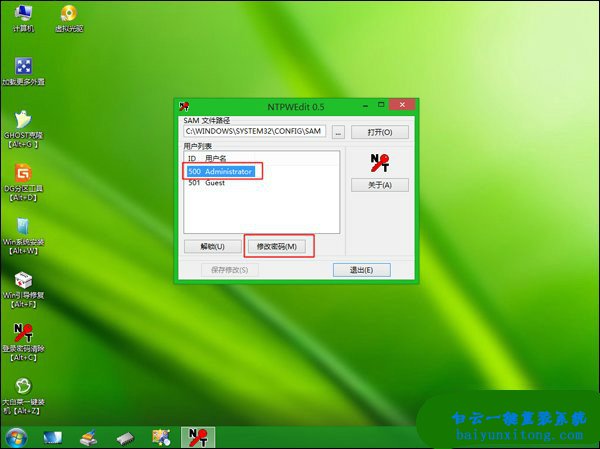Open the Windows Start orb
The width and height of the screenshot is (600, 449).
point(16,438)
